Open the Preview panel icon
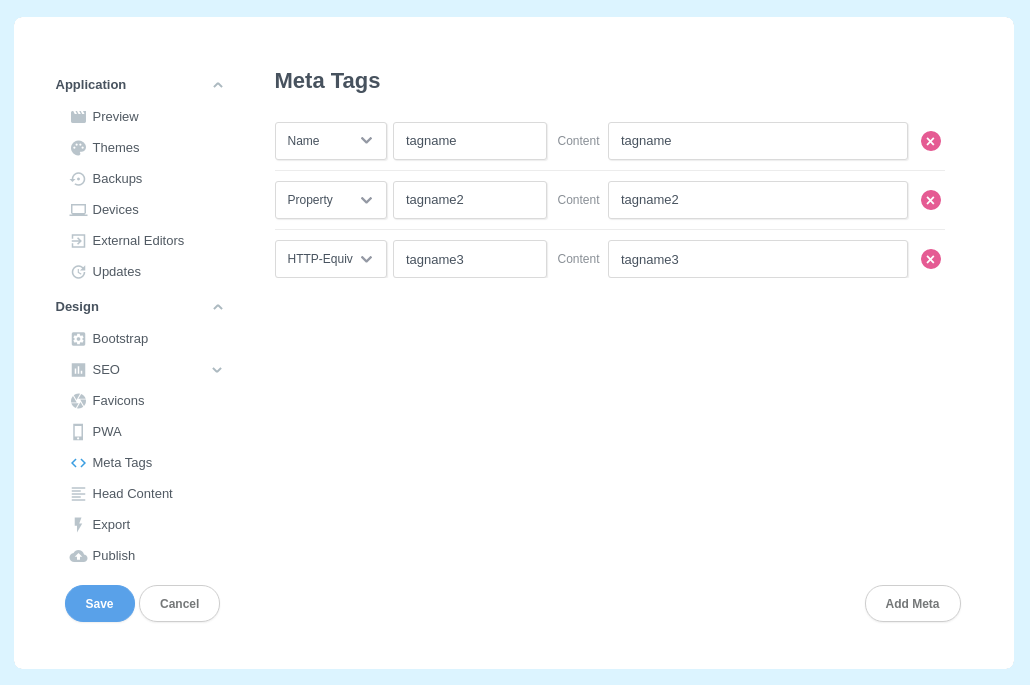 [78, 116]
